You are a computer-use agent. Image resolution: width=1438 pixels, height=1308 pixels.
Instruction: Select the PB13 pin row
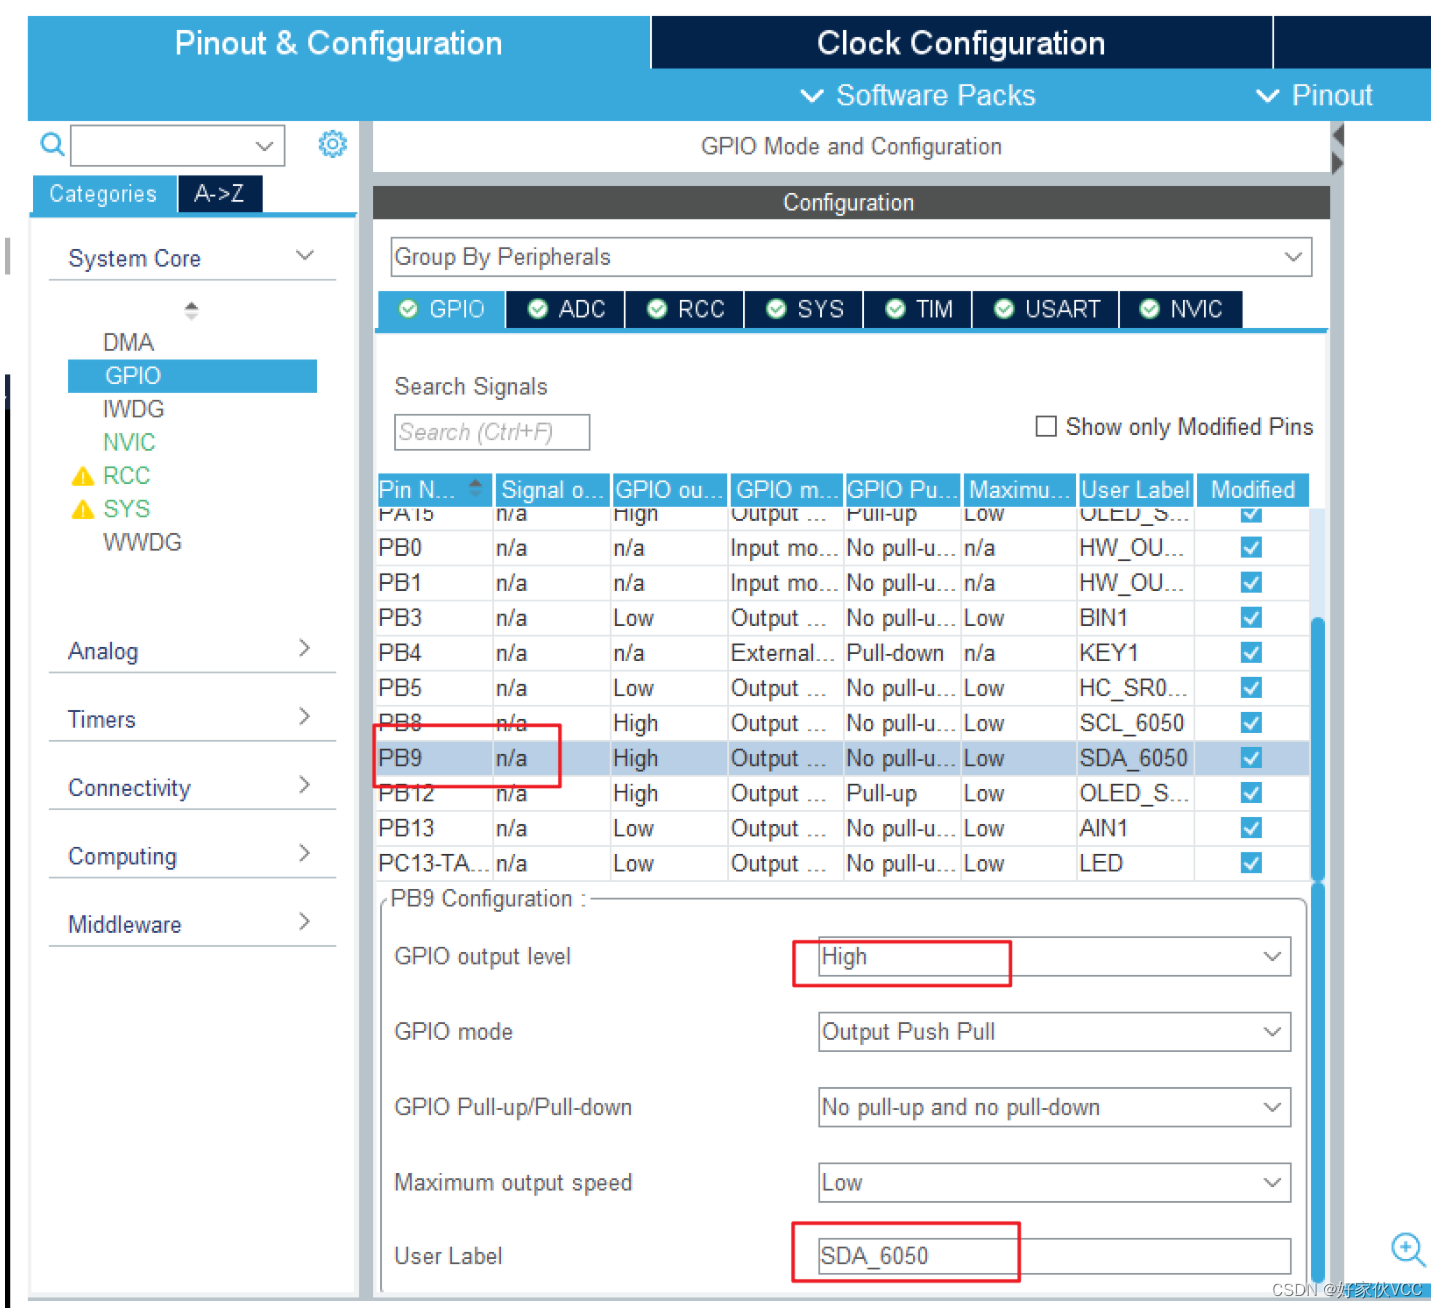click(x=843, y=828)
